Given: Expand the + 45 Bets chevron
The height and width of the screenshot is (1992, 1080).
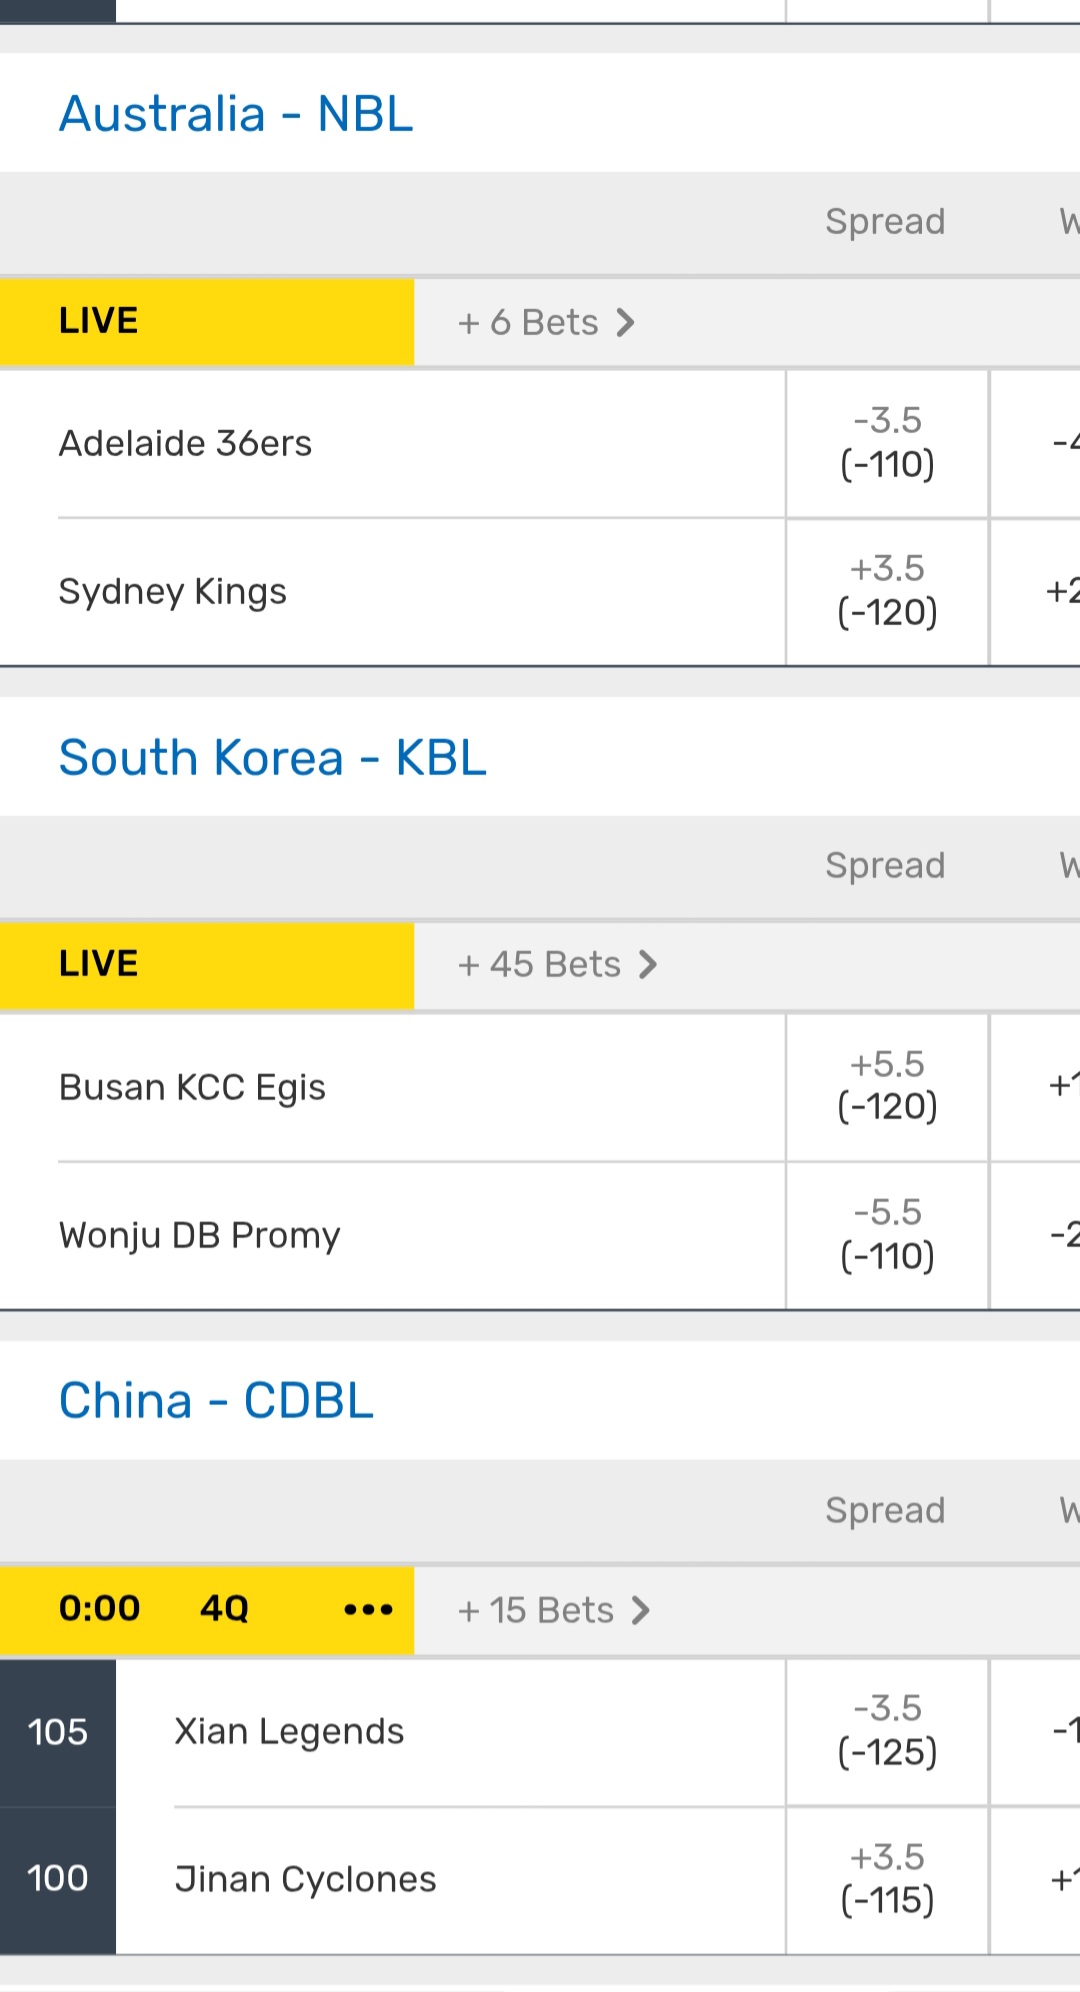Looking at the screenshot, I should [x=648, y=965].
